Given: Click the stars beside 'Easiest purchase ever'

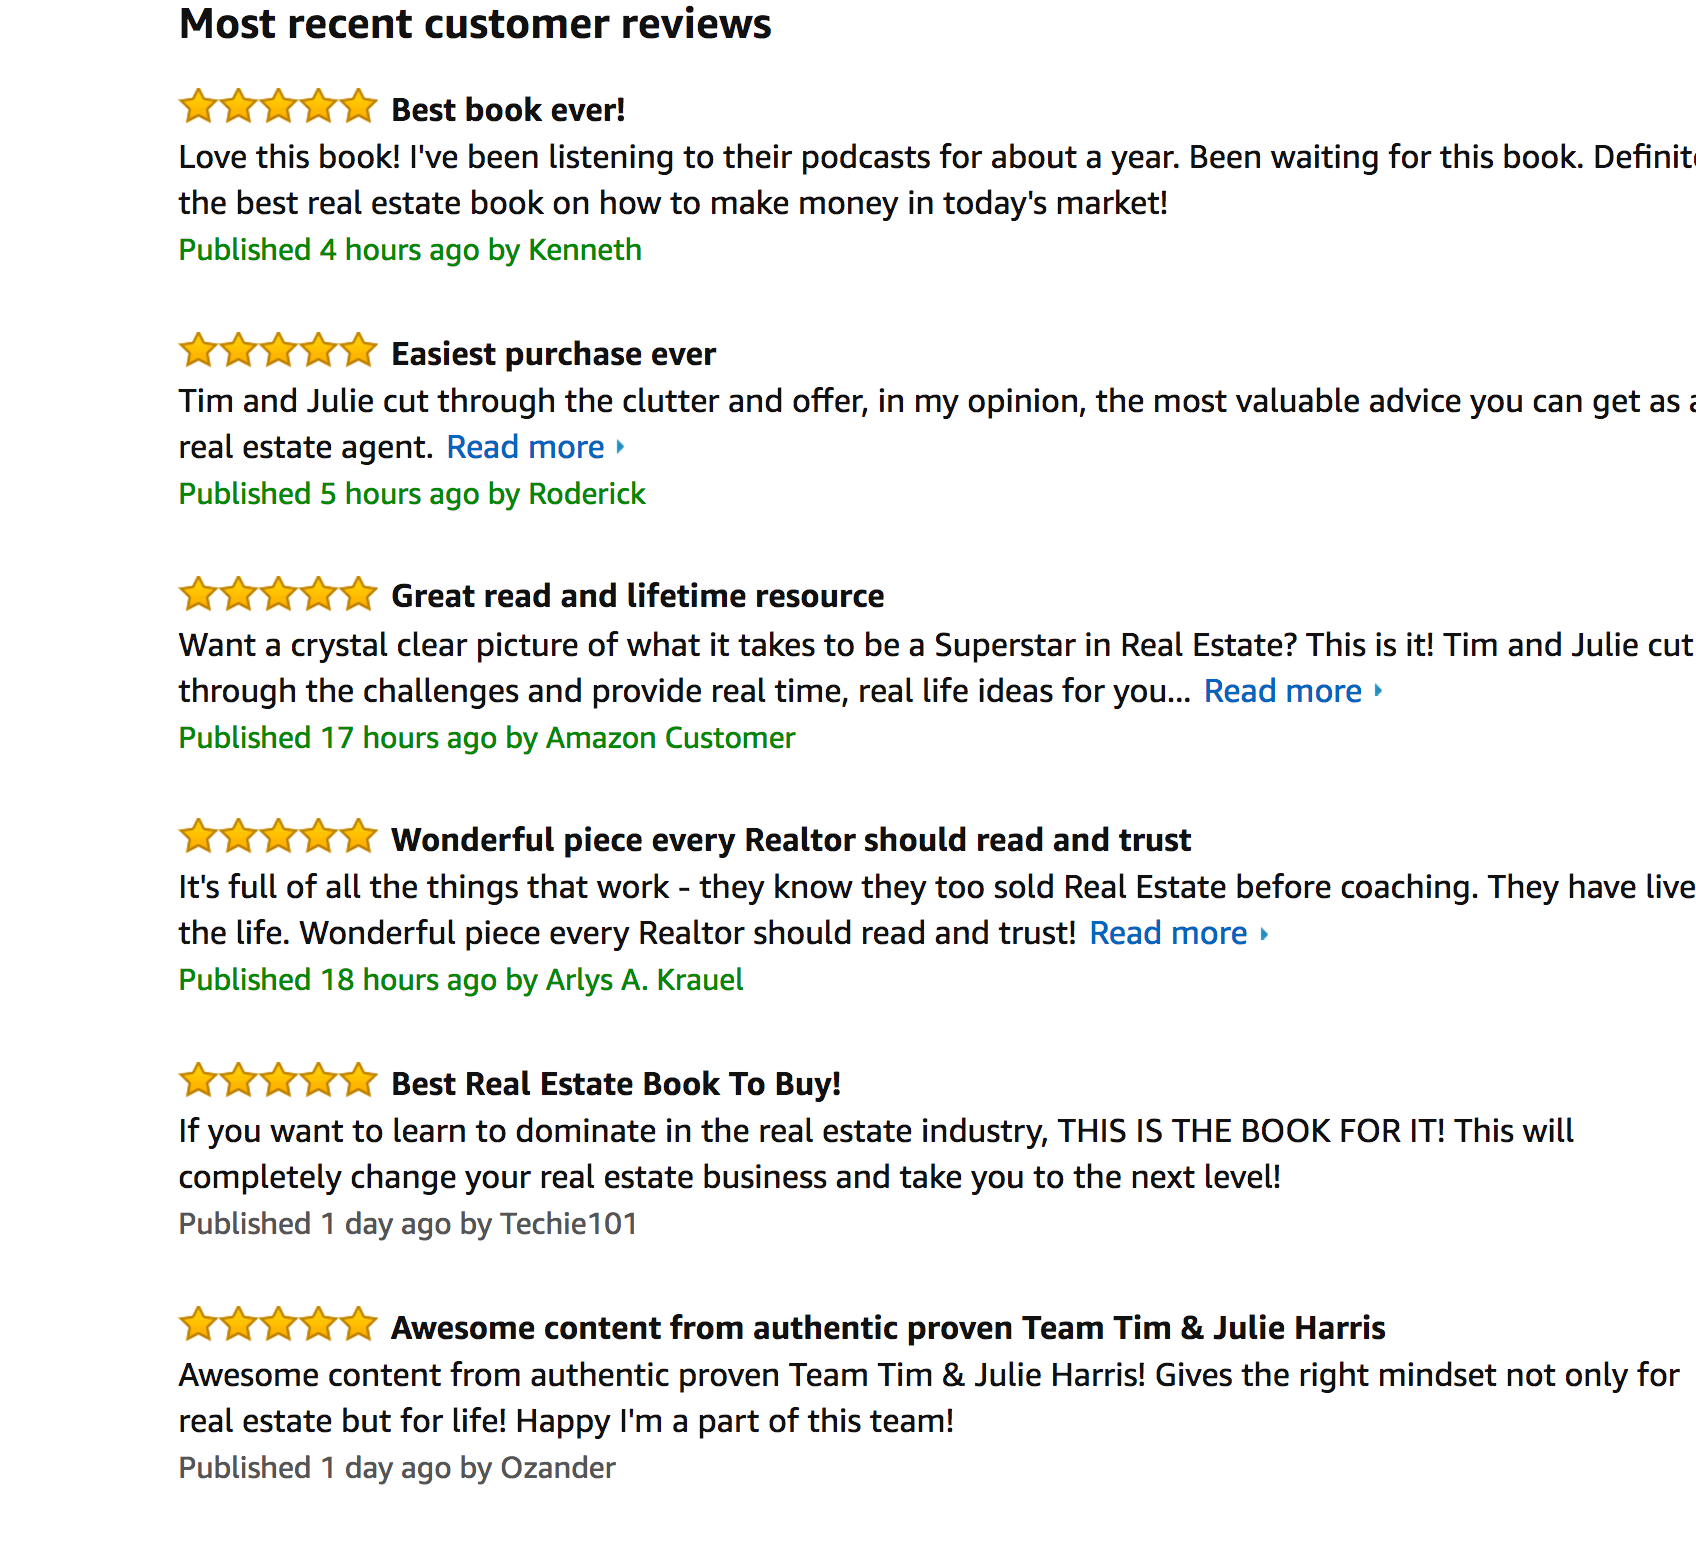Looking at the screenshot, I should 277,351.
